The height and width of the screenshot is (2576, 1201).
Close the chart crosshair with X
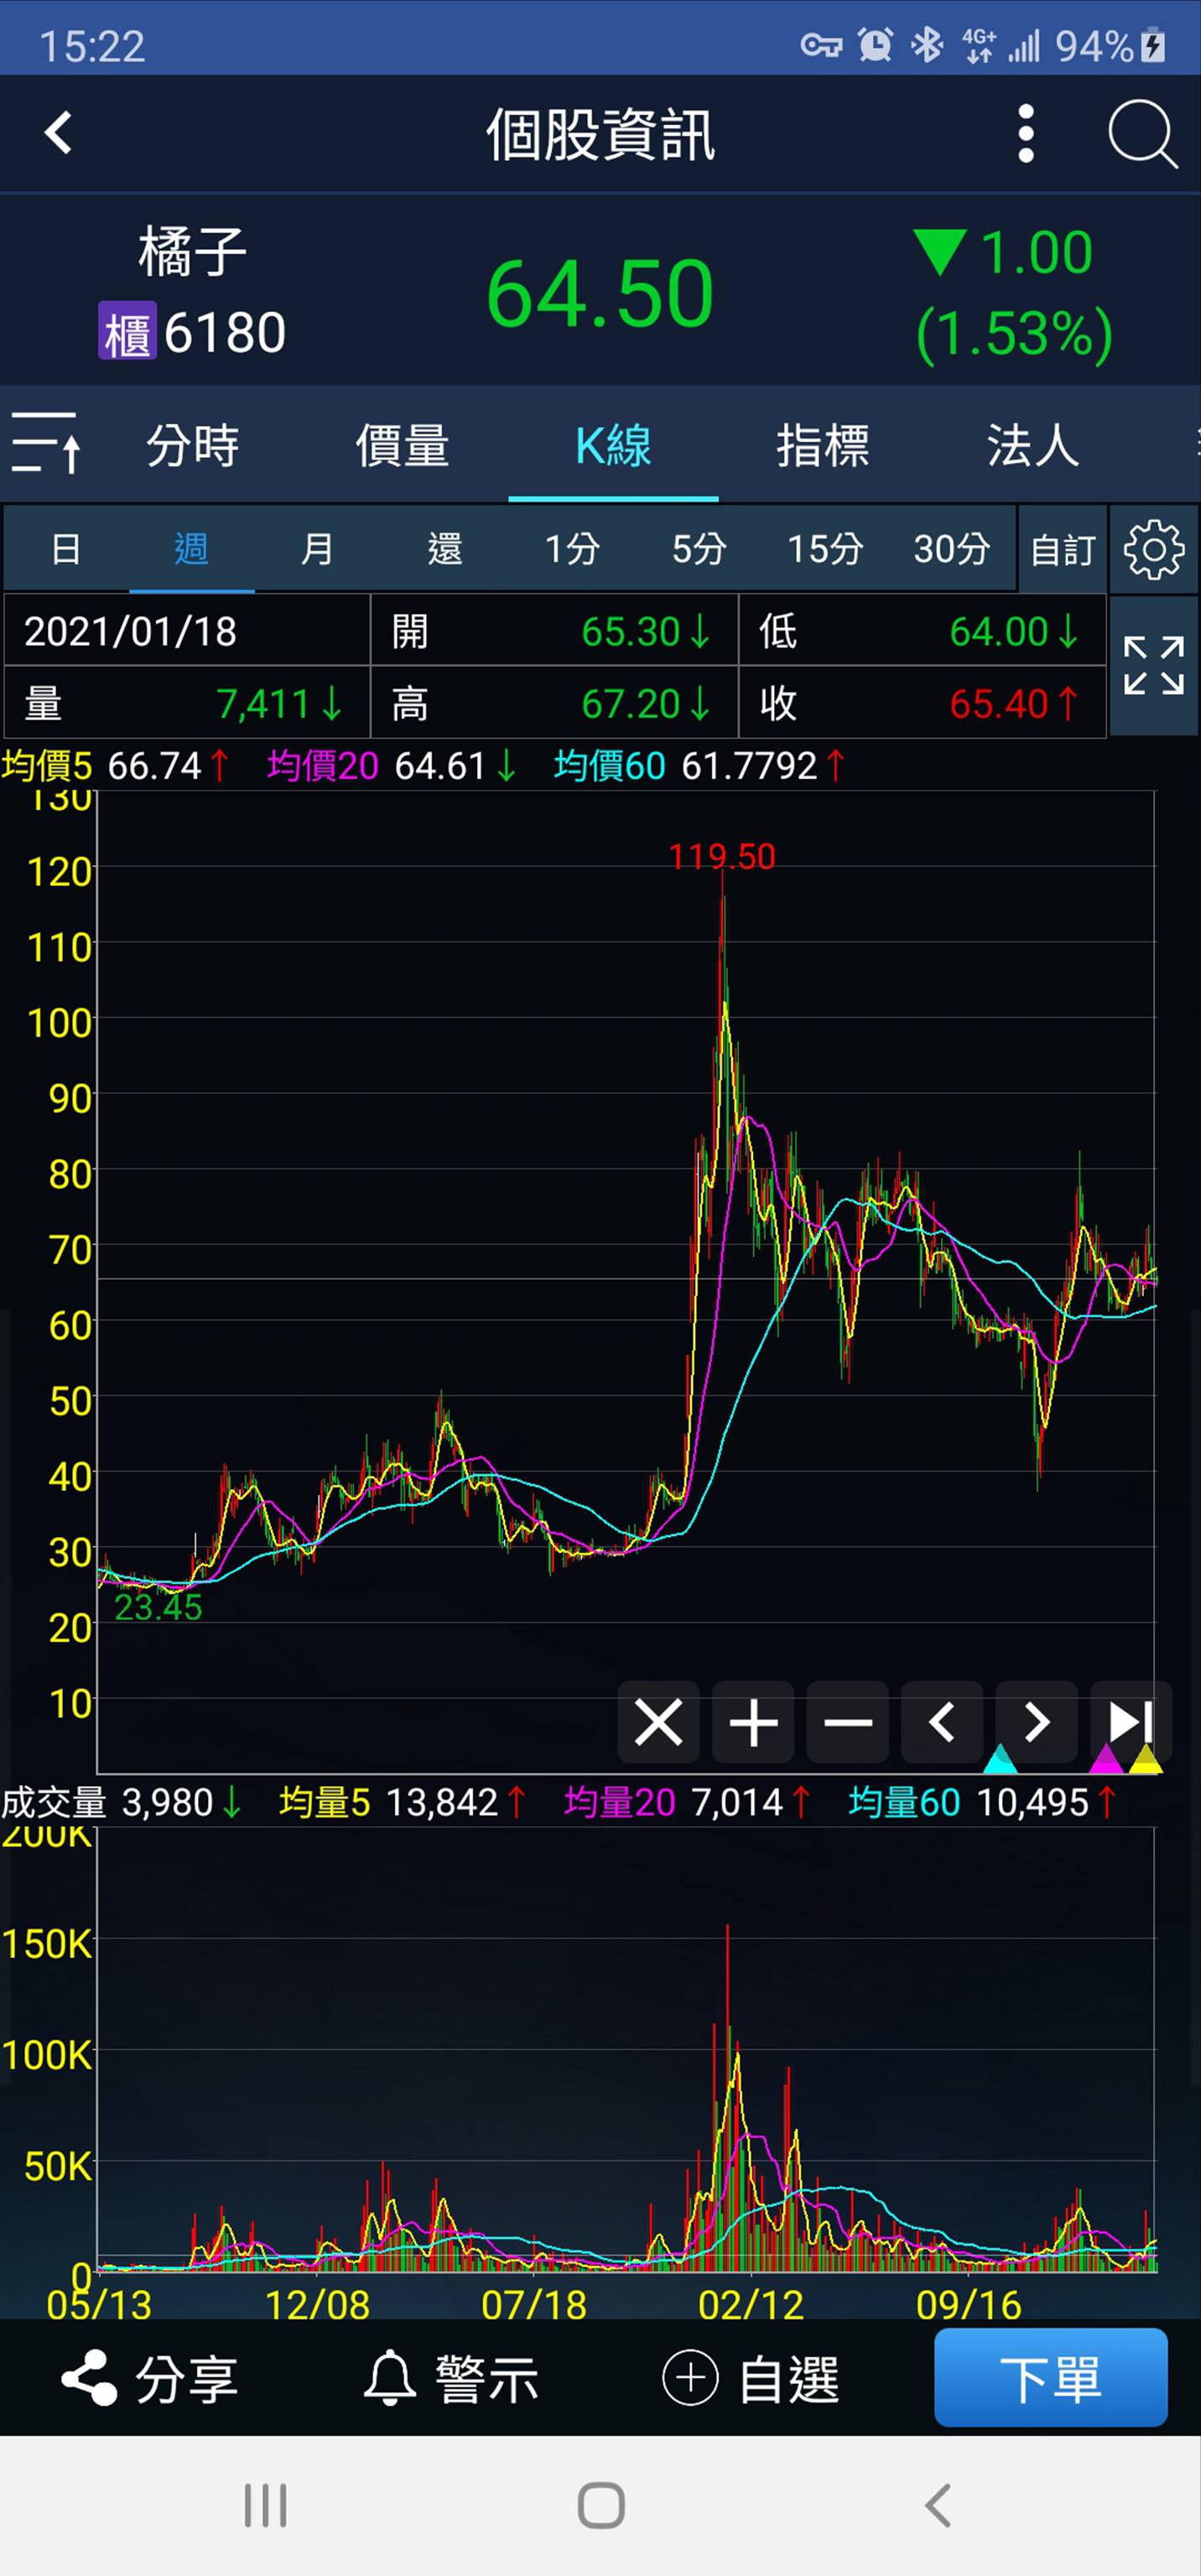[658, 1722]
